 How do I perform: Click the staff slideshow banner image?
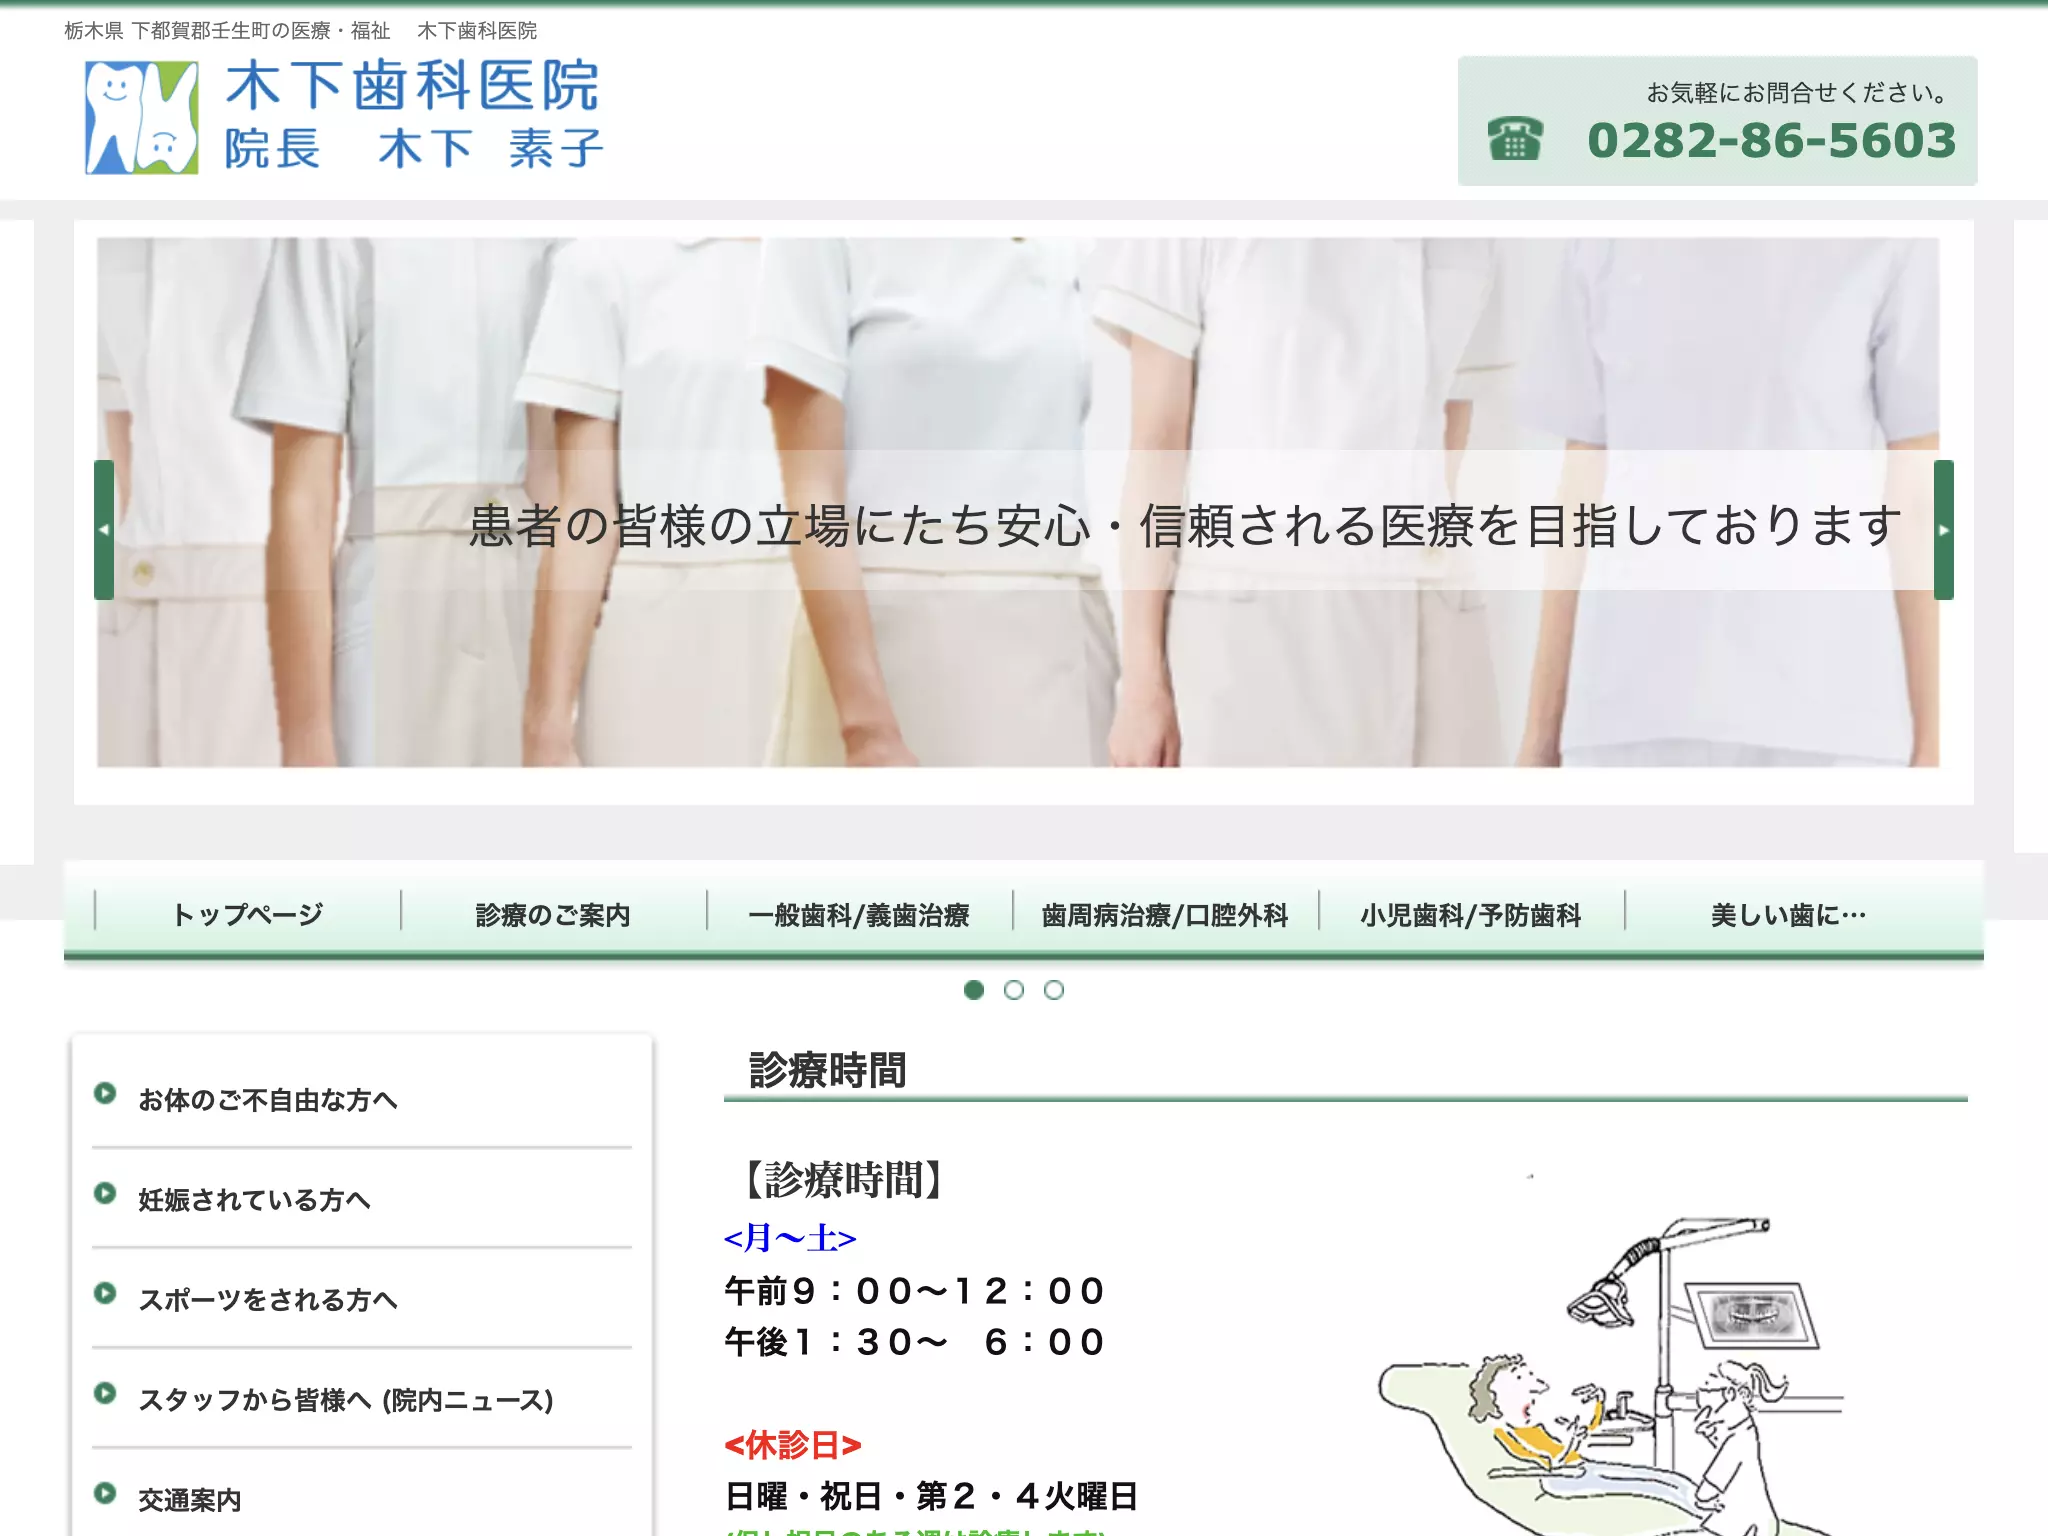click(1018, 502)
